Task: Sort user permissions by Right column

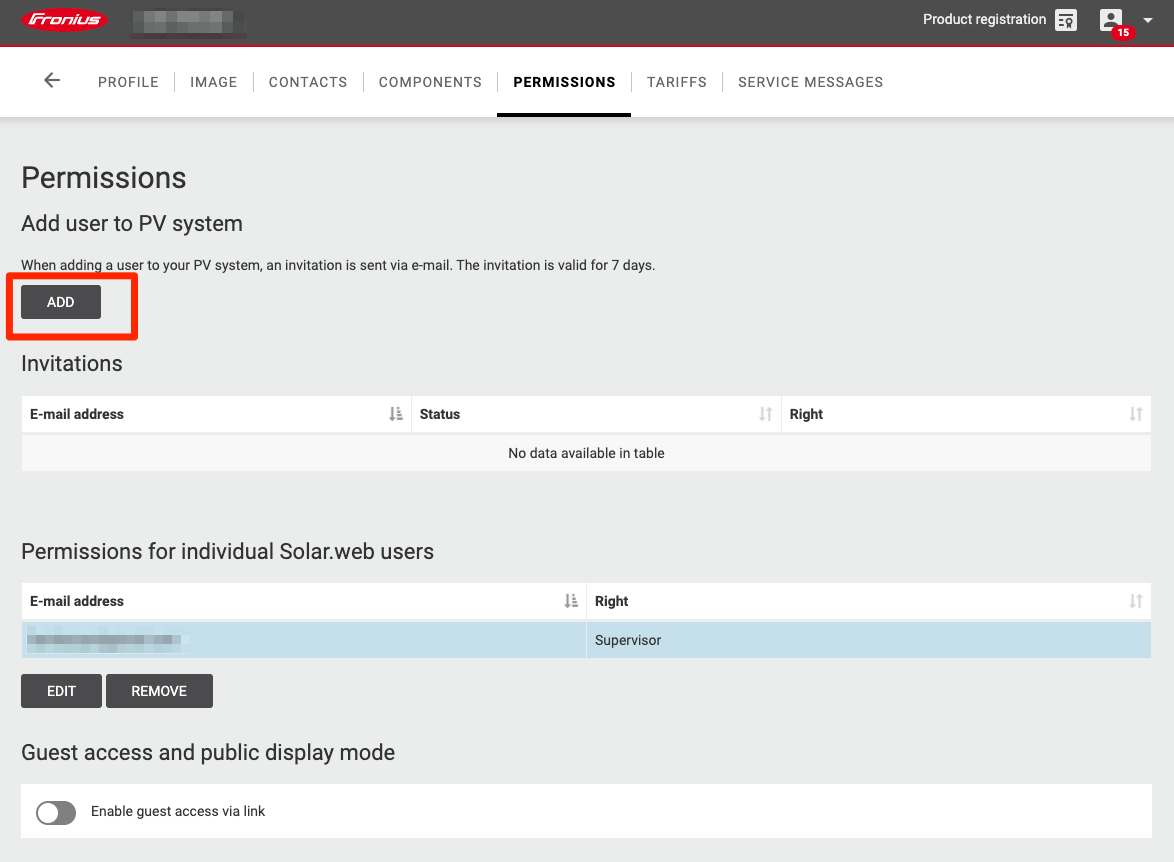Action: 1135,601
